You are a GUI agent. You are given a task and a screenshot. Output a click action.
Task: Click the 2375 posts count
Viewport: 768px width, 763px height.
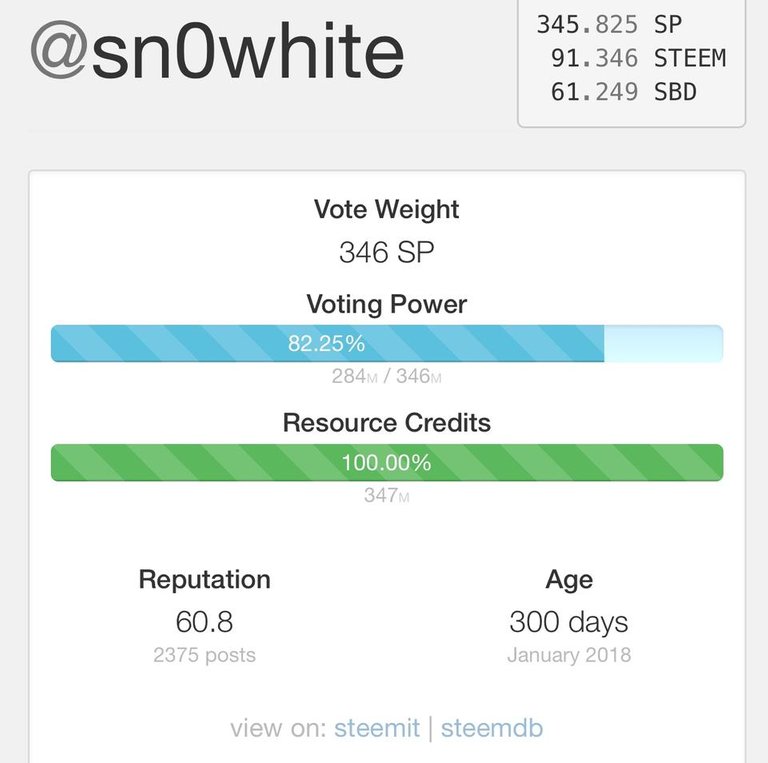point(204,656)
